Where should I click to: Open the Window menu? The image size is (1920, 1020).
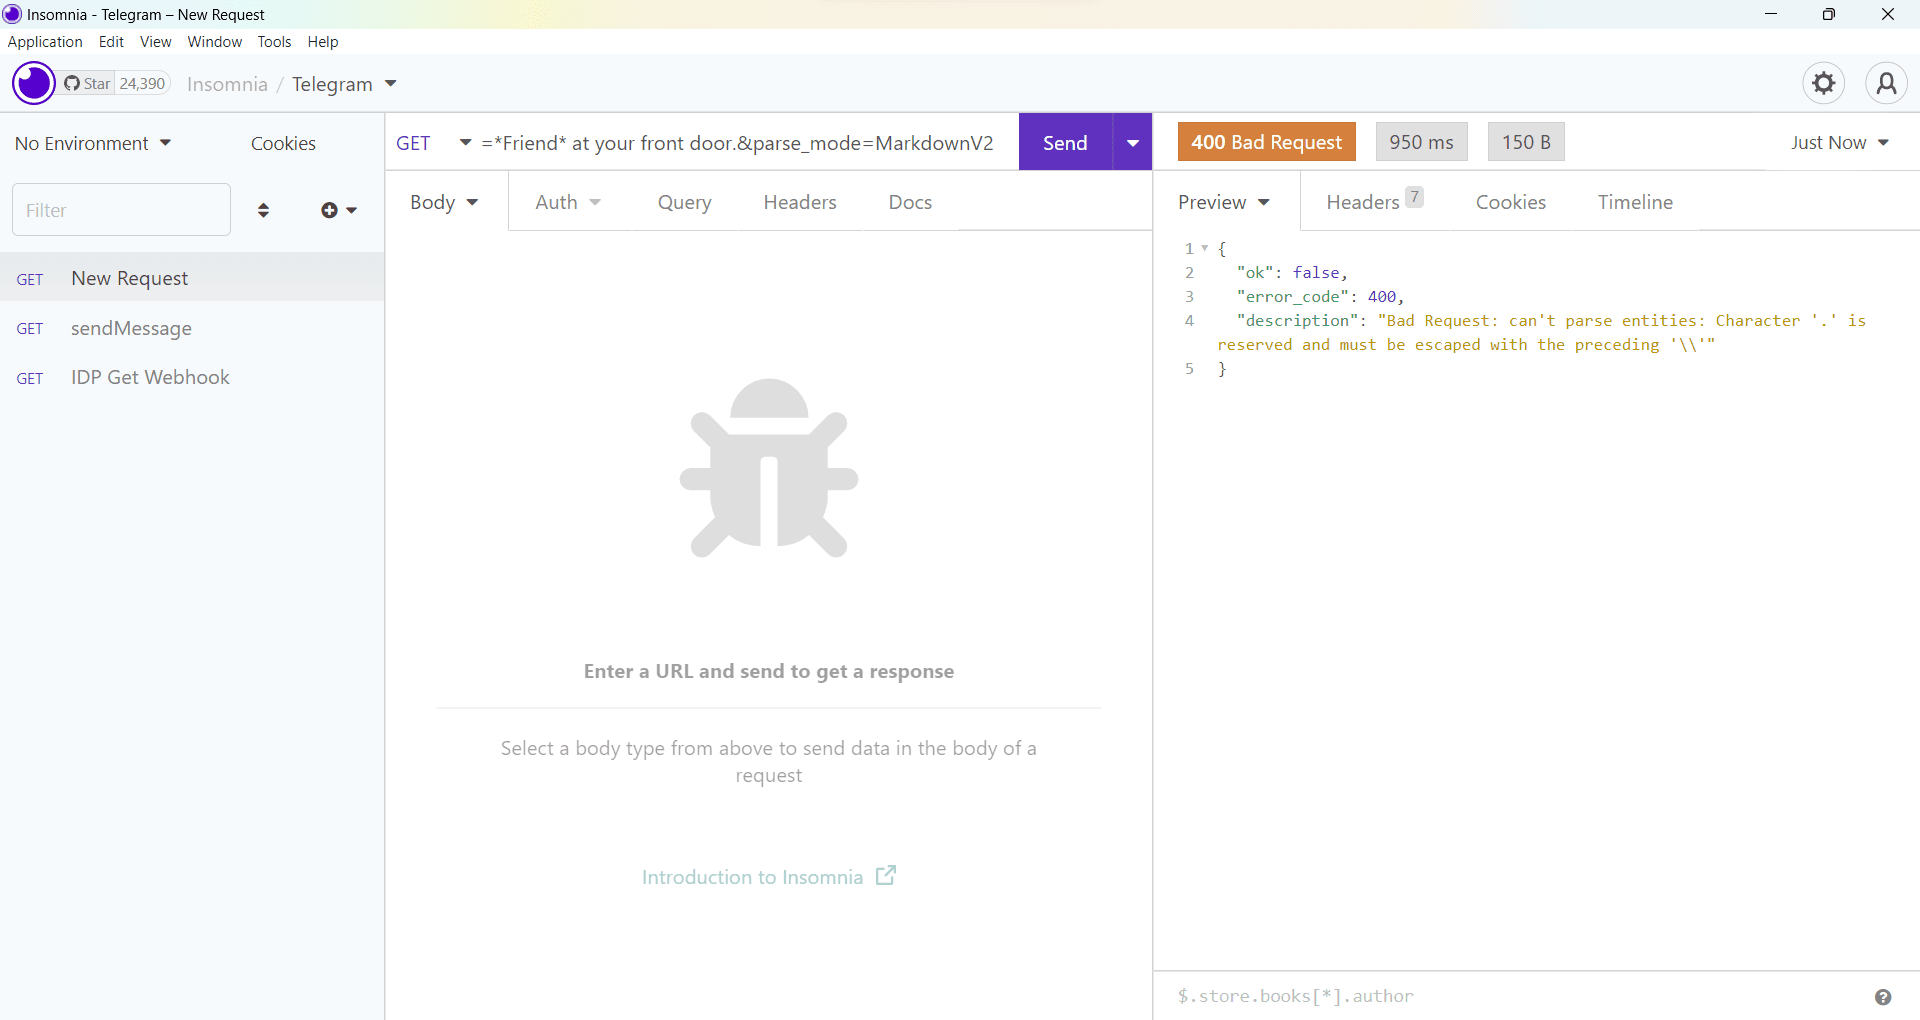pyautogui.click(x=214, y=42)
